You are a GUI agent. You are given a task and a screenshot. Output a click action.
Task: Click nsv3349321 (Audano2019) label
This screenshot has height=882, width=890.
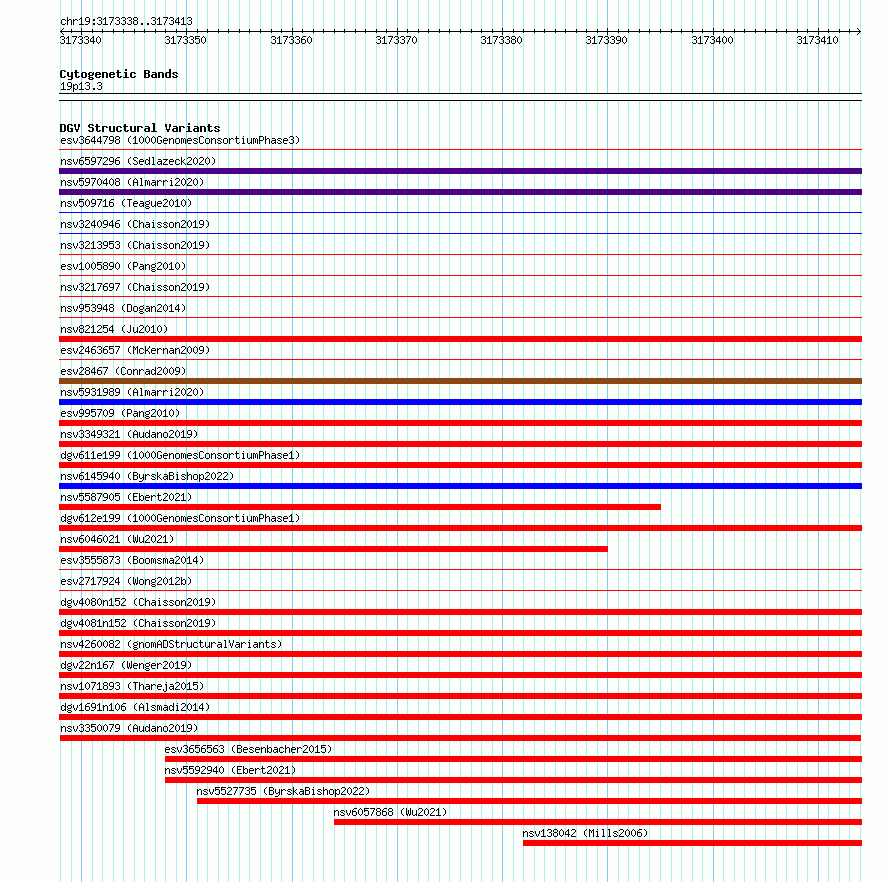pos(129,434)
